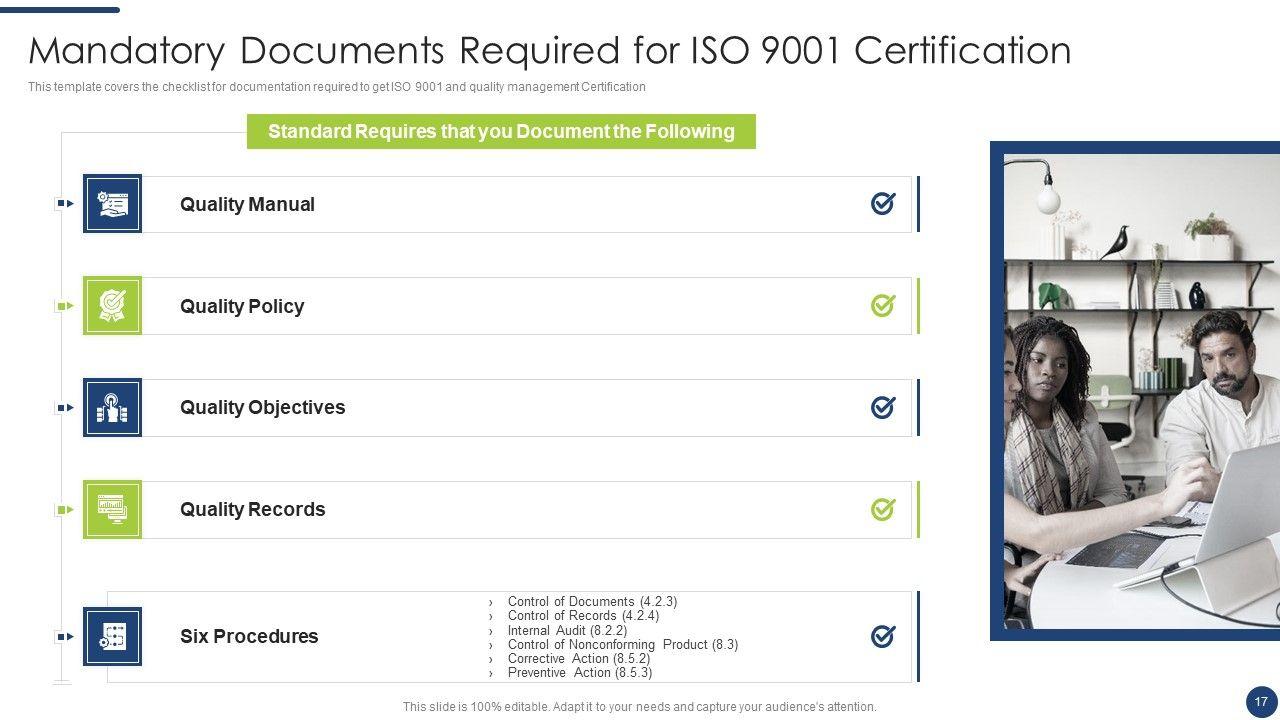Image resolution: width=1280 pixels, height=720 pixels.
Task: Click the arrow marker left of Quality Manual
Action: coord(65,204)
